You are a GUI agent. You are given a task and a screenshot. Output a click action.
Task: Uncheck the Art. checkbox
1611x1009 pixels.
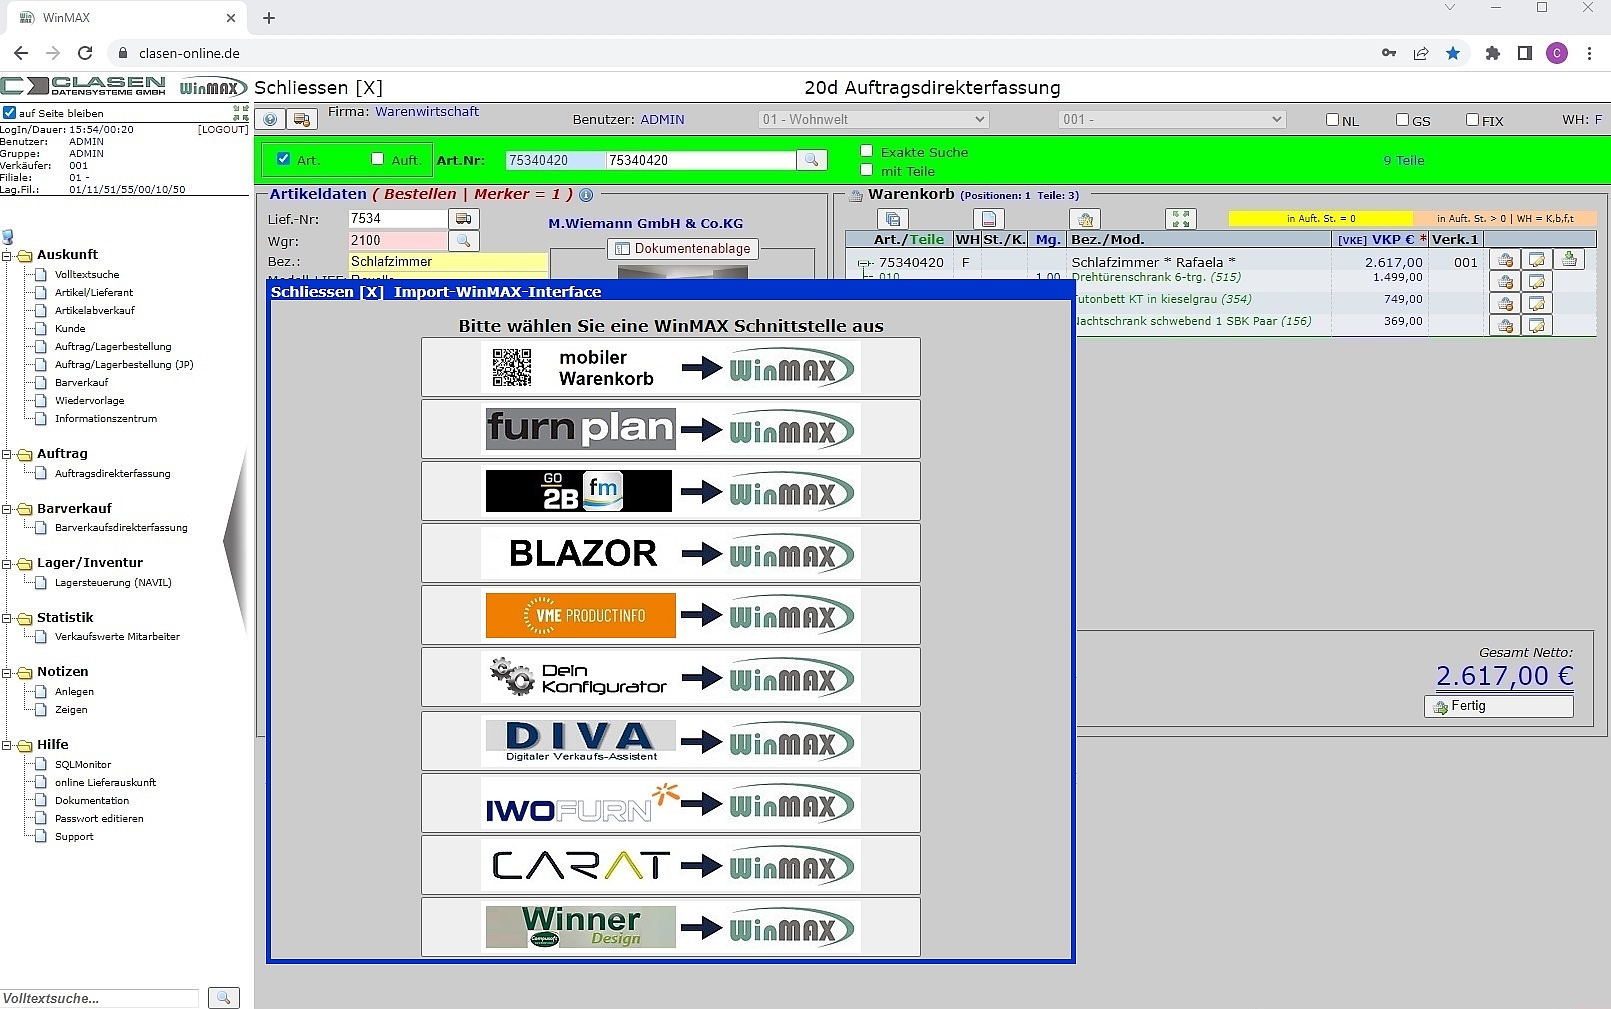tap(284, 159)
